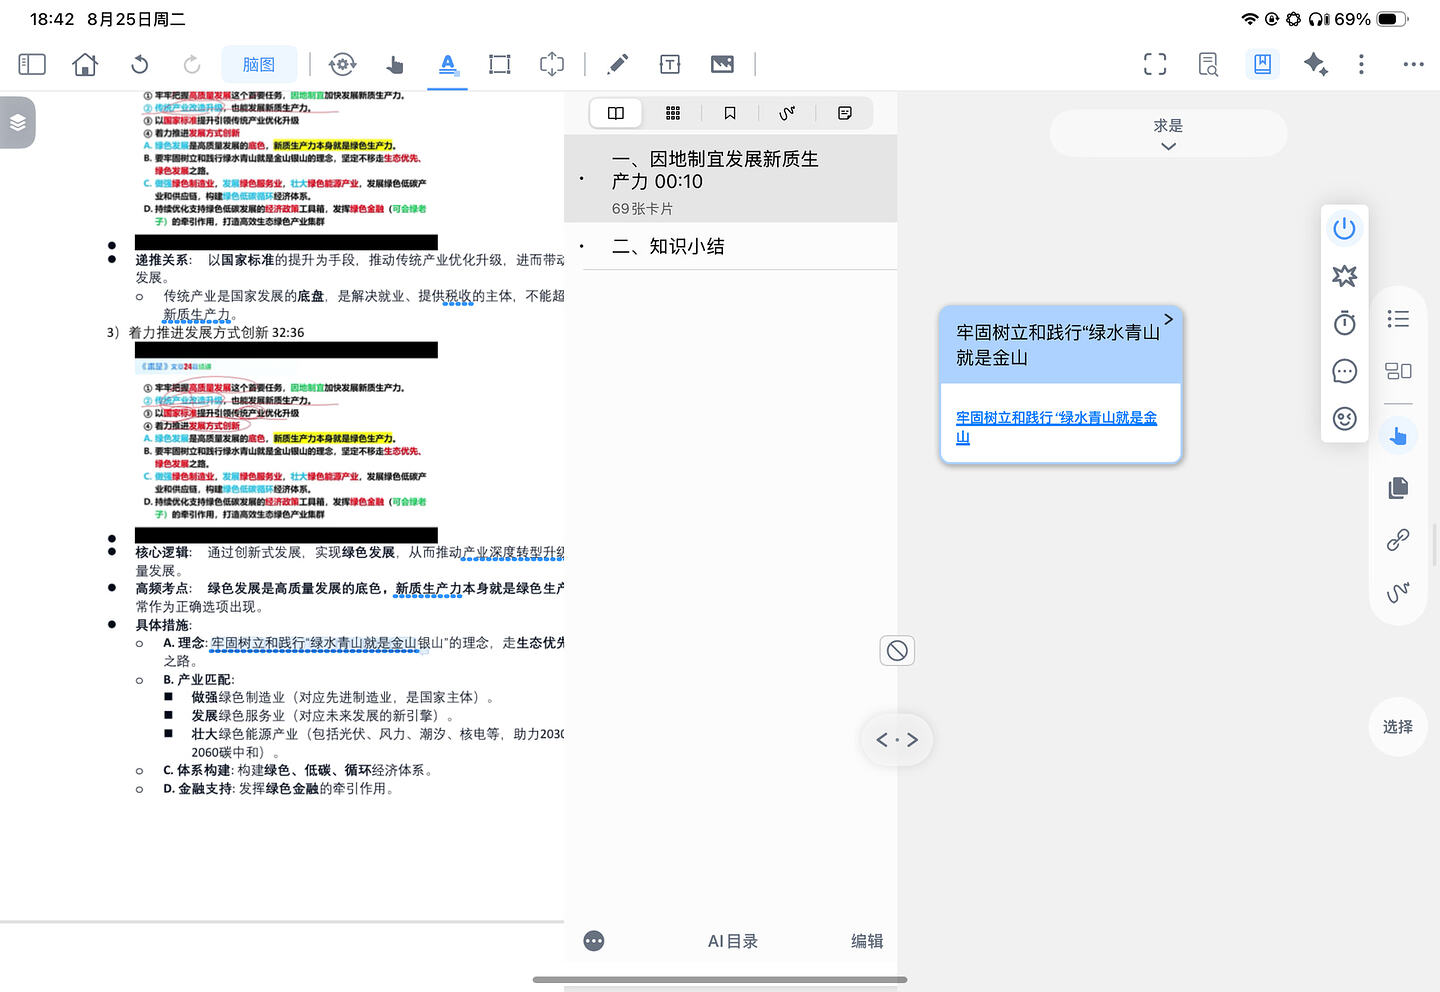
Task: Show the outline list view on right
Action: tap(1398, 319)
